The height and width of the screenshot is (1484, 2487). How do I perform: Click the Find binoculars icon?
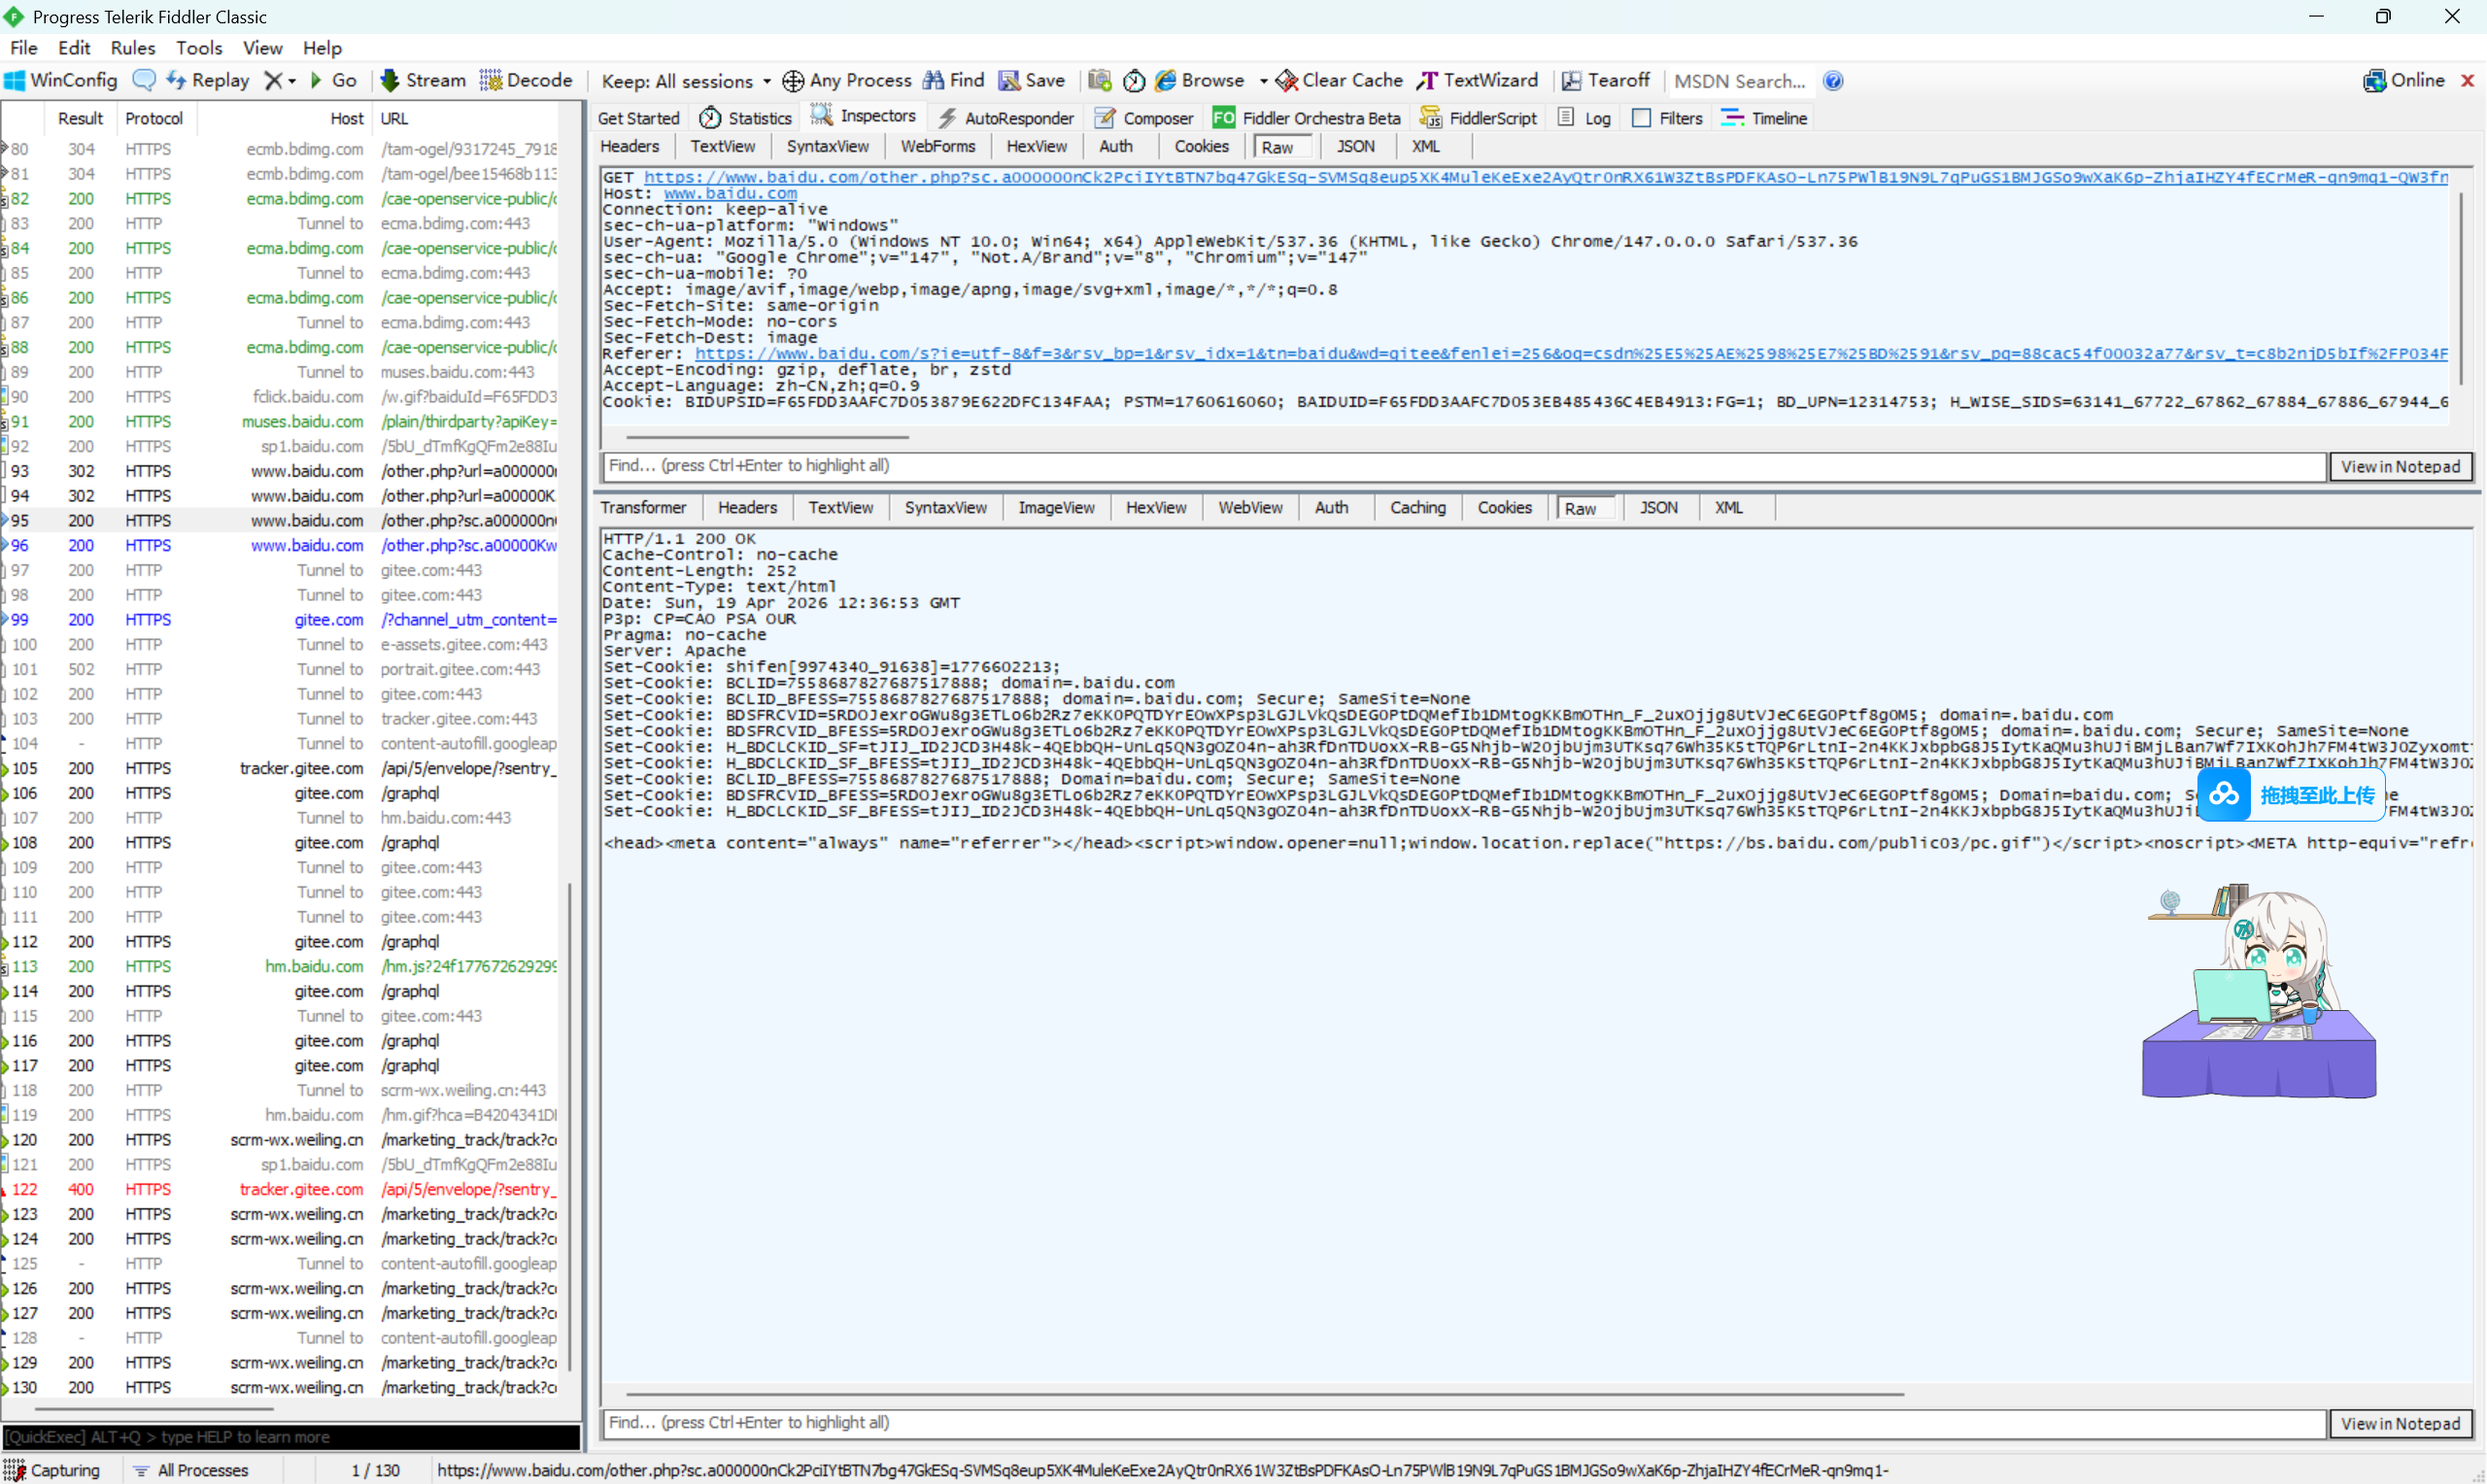pos(933,80)
